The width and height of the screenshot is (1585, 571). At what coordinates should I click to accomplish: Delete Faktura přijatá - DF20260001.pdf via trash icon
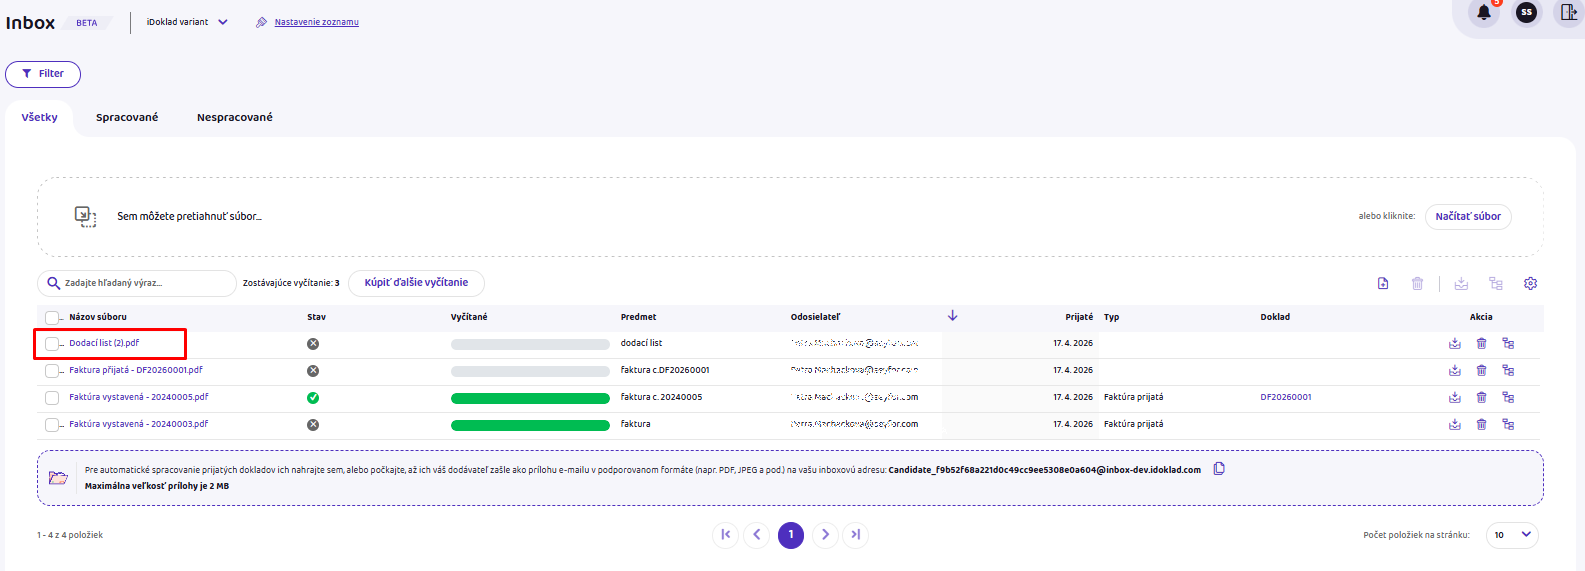(x=1482, y=371)
